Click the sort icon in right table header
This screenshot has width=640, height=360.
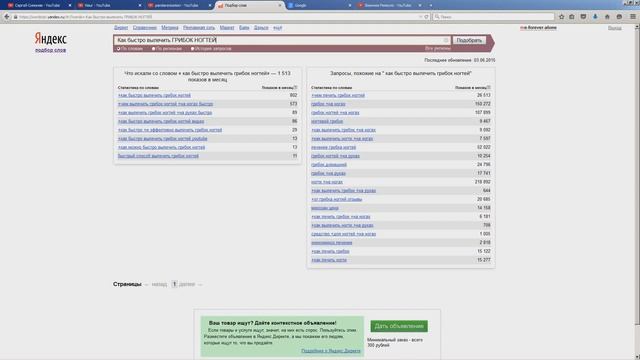(489, 87)
